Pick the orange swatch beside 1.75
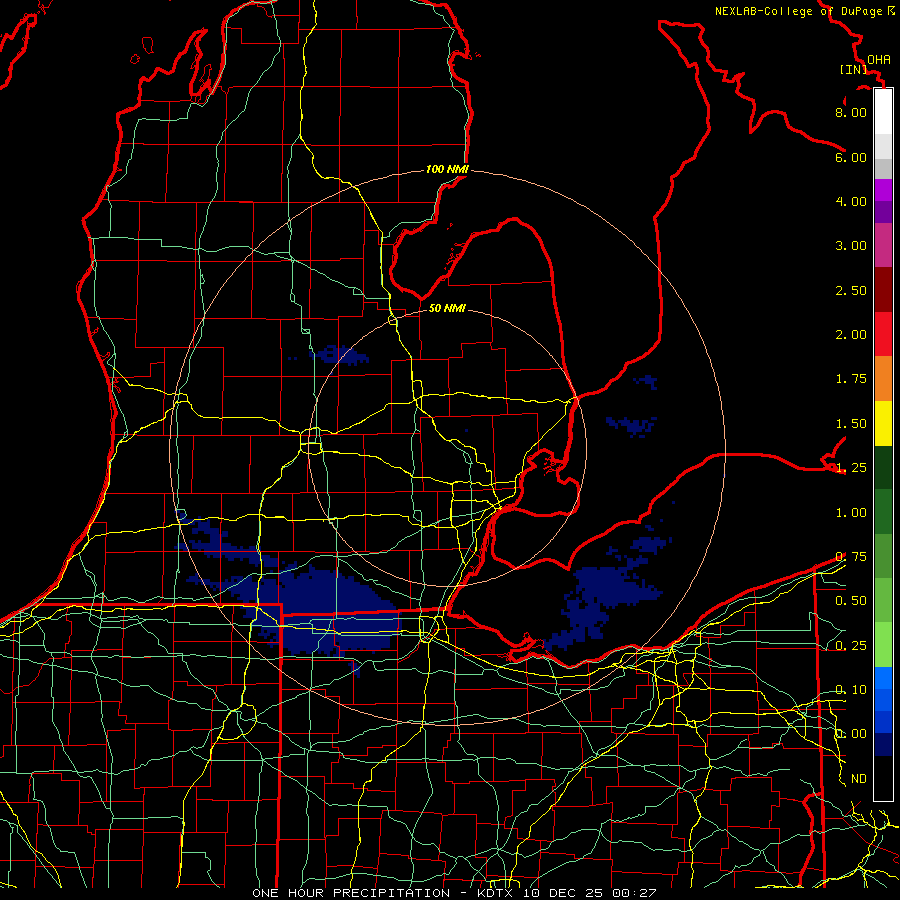Screen dimensions: 900x900 (x=883, y=379)
